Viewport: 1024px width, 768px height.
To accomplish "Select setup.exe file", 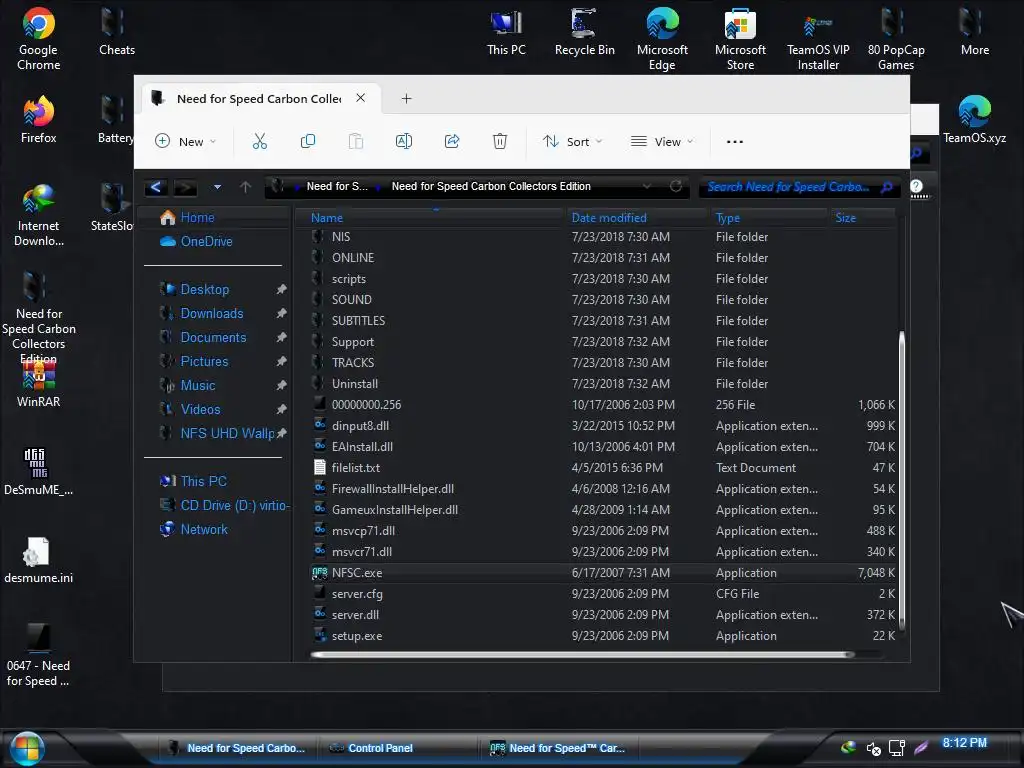I will [601, 635].
